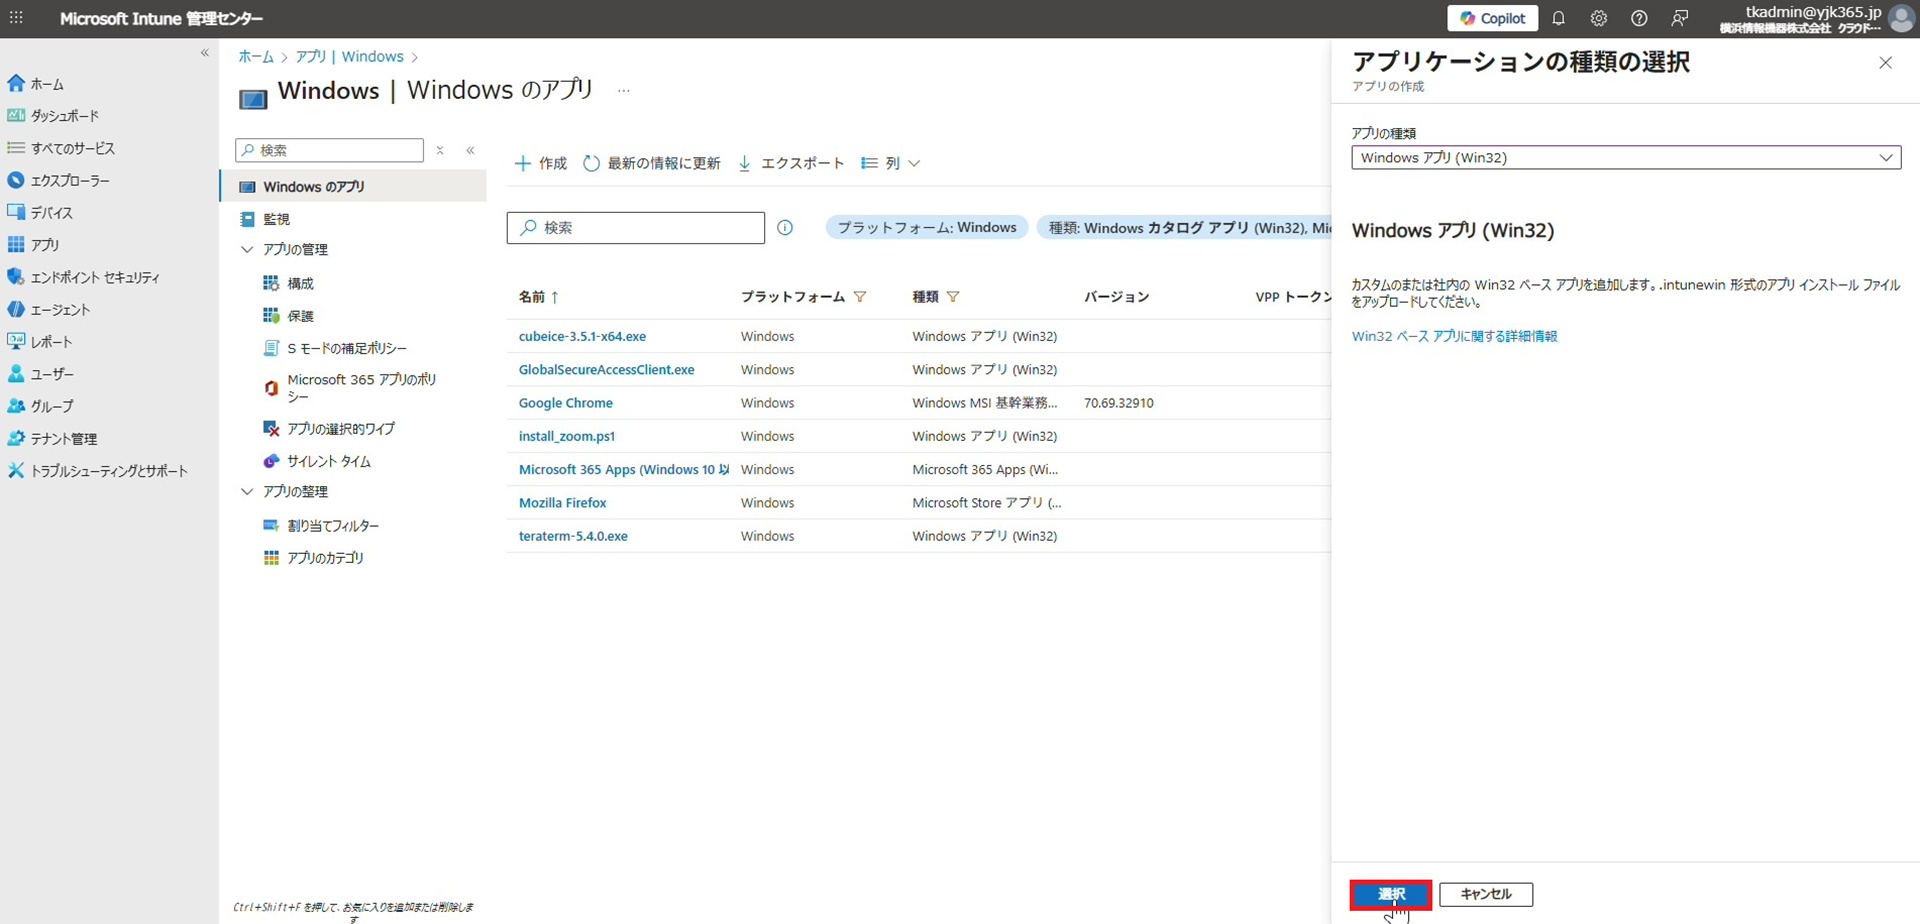Open the portal waffle menu icon
The width and height of the screenshot is (1920, 924).
coord(16,19)
